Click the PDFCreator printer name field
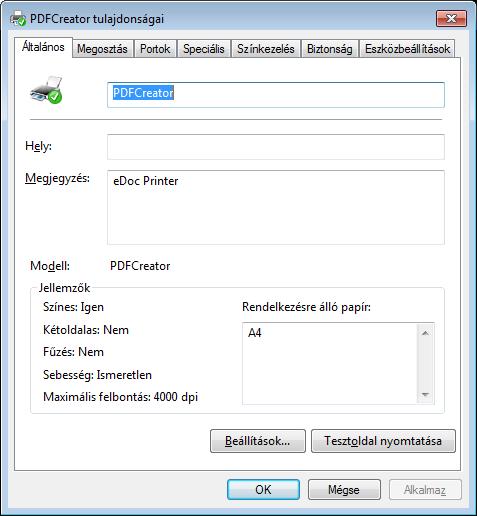Image resolution: width=477 pixels, height=516 pixels. (x=276, y=95)
